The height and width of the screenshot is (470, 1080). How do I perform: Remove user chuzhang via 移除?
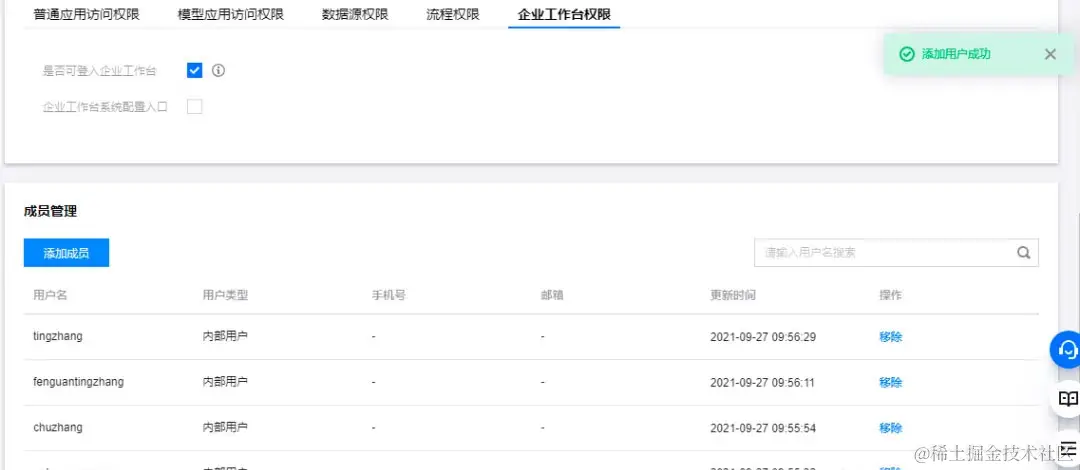coord(891,428)
